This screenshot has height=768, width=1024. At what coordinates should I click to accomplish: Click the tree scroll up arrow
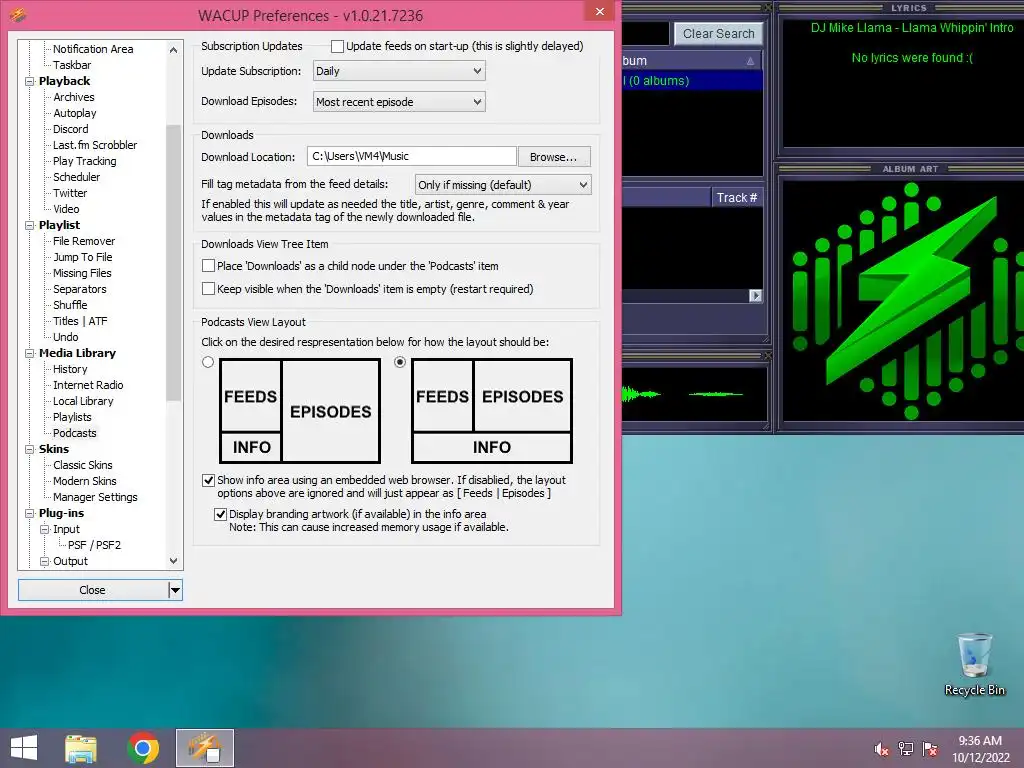click(x=173, y=50)
